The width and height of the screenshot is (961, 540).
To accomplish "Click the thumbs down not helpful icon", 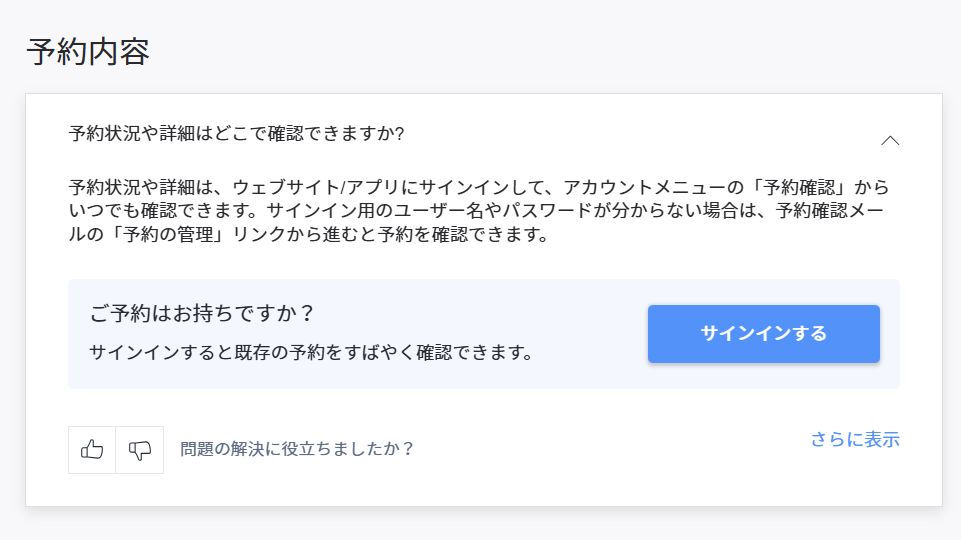I will (x=140, y=450).
